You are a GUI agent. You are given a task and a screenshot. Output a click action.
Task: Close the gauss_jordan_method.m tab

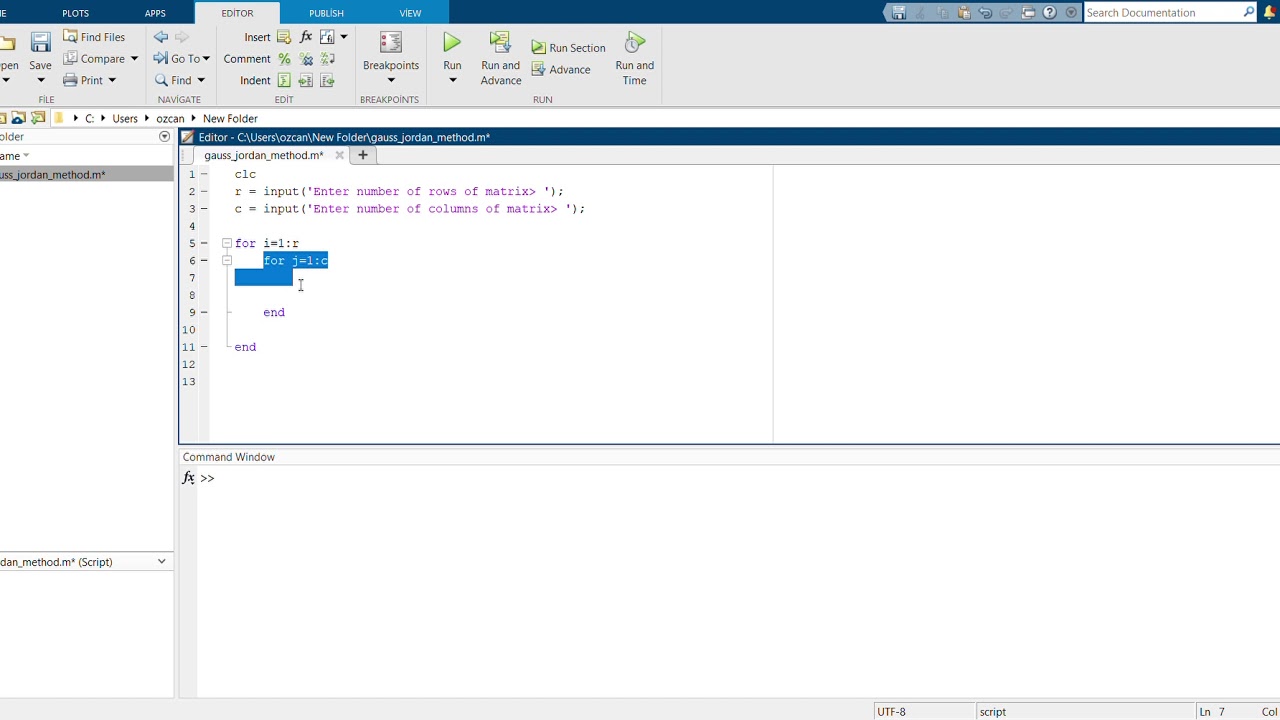pyautogui.click(x=339, y=155)
